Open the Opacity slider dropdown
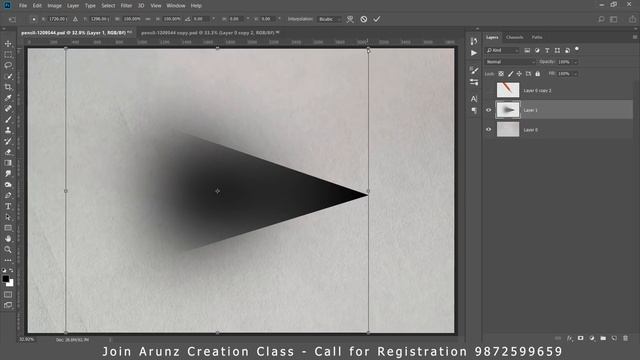640x360 pixels. click(x=576, y=62)
